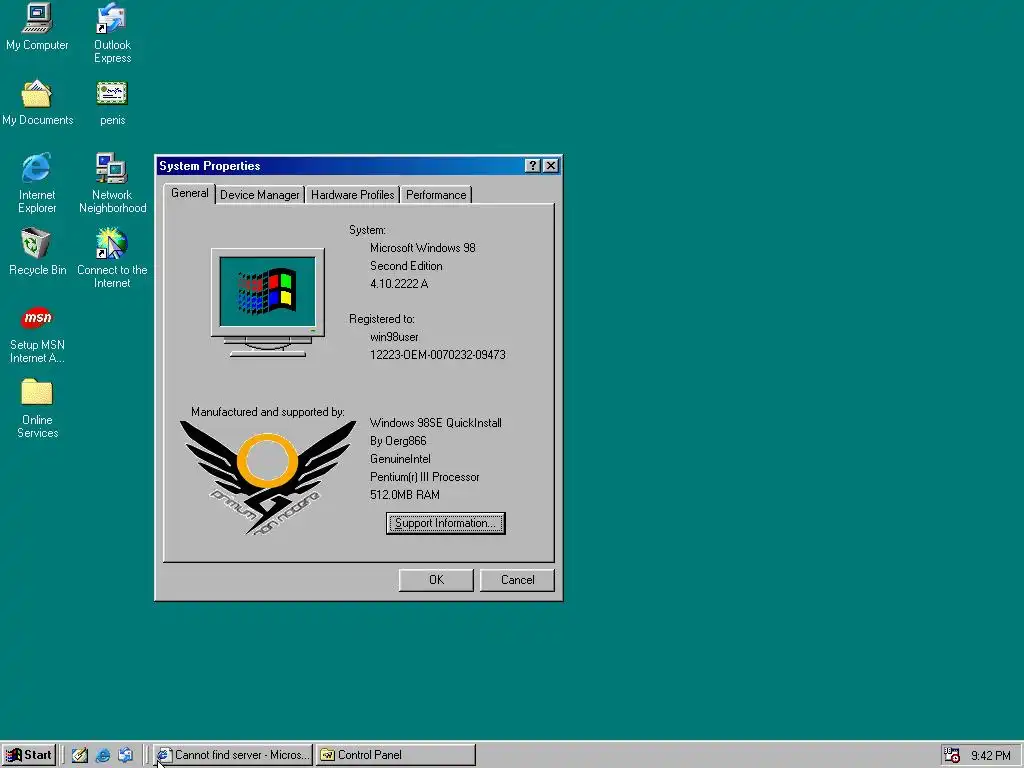1024x768 pixels.
Task: Click the Support Information button
Action: pyautogui.click(x=445, y=523)
